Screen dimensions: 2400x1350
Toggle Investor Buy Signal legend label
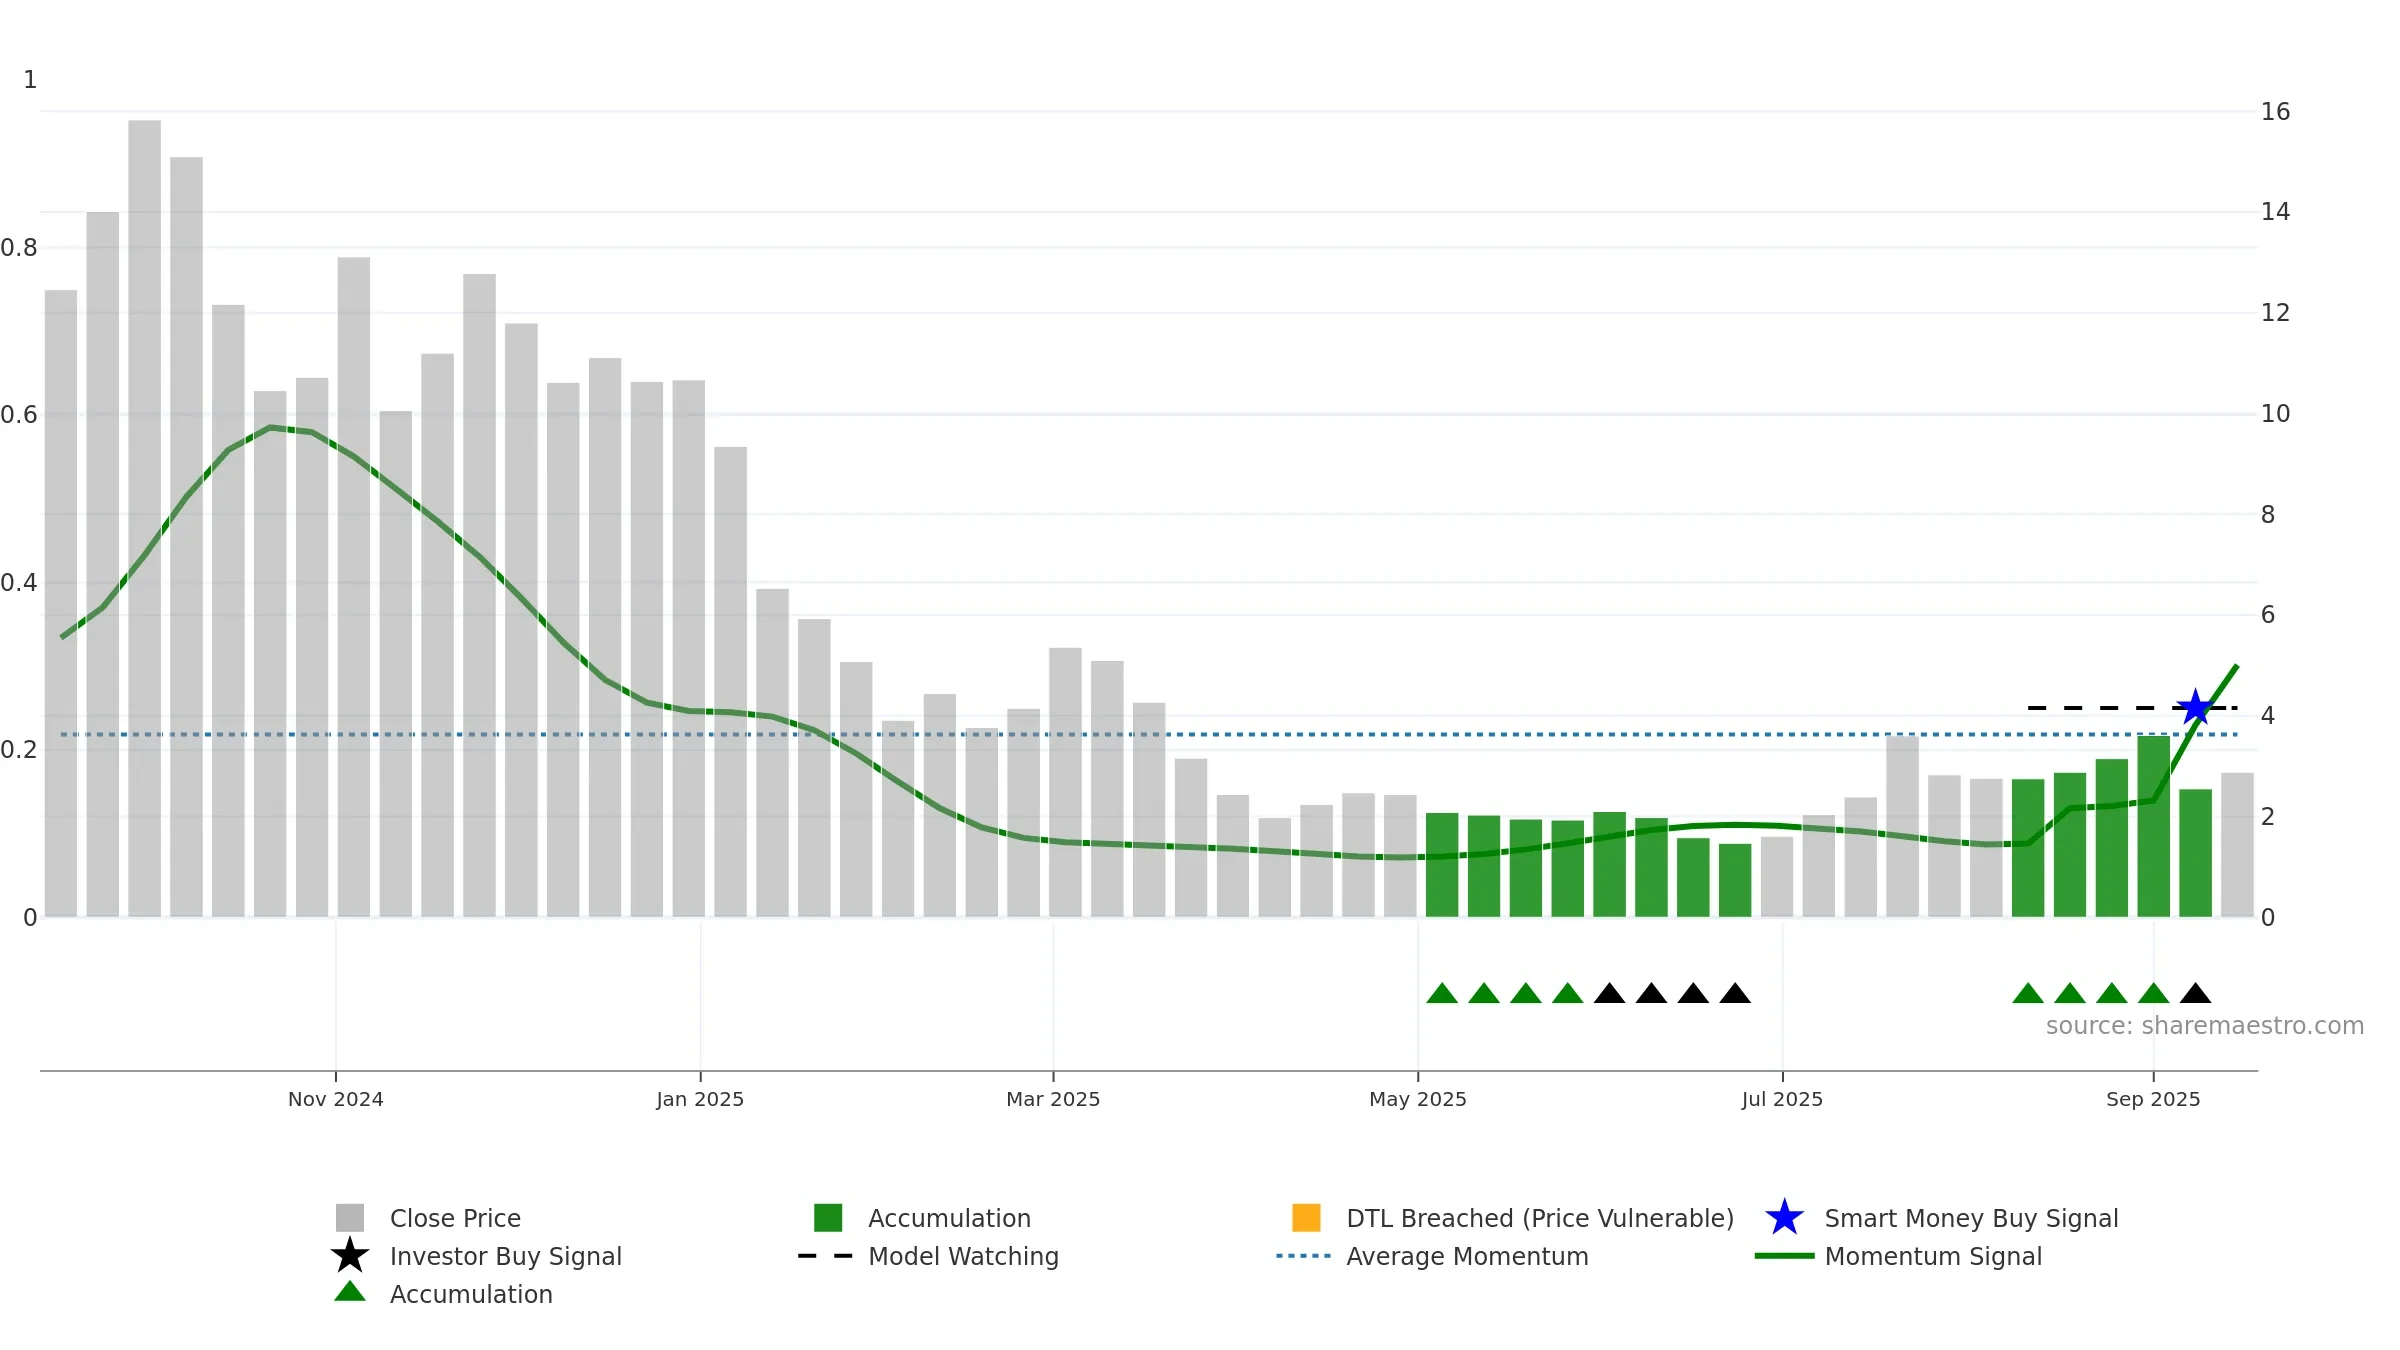pos(506,1256)
